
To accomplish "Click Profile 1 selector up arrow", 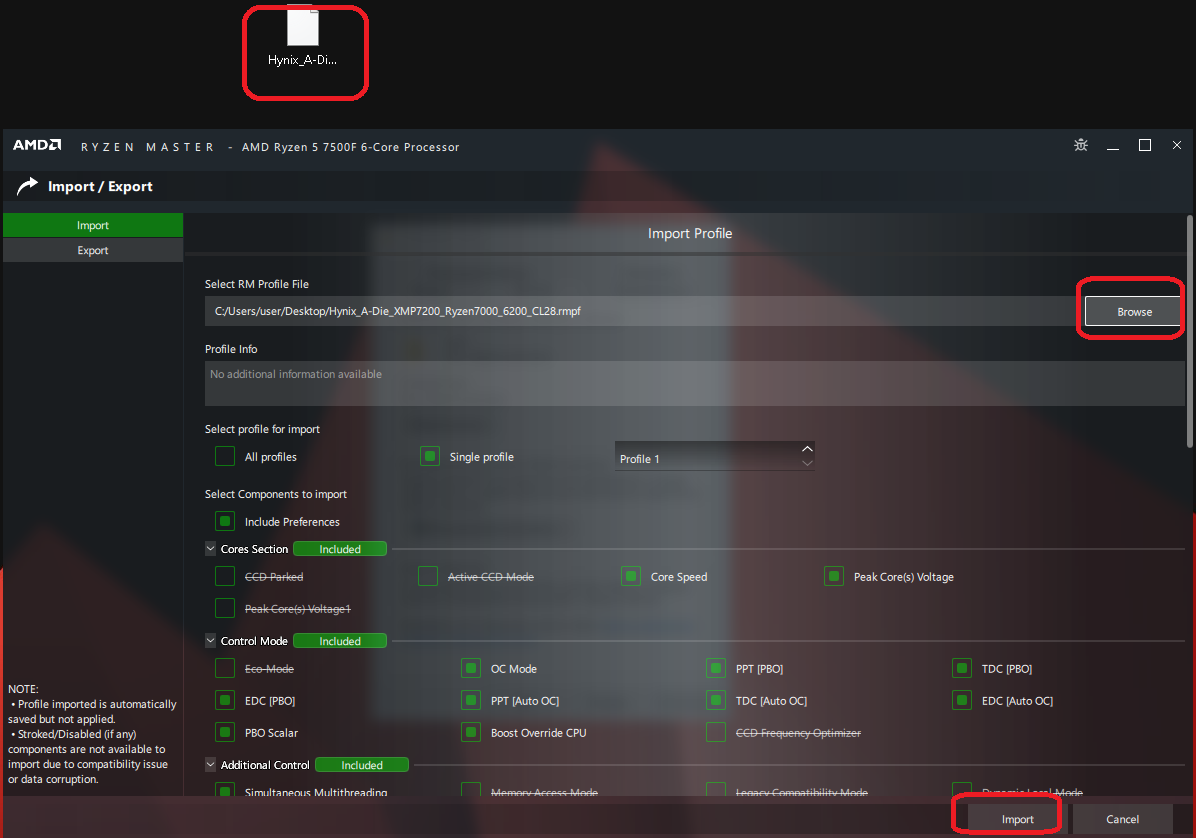I will 807,449.
